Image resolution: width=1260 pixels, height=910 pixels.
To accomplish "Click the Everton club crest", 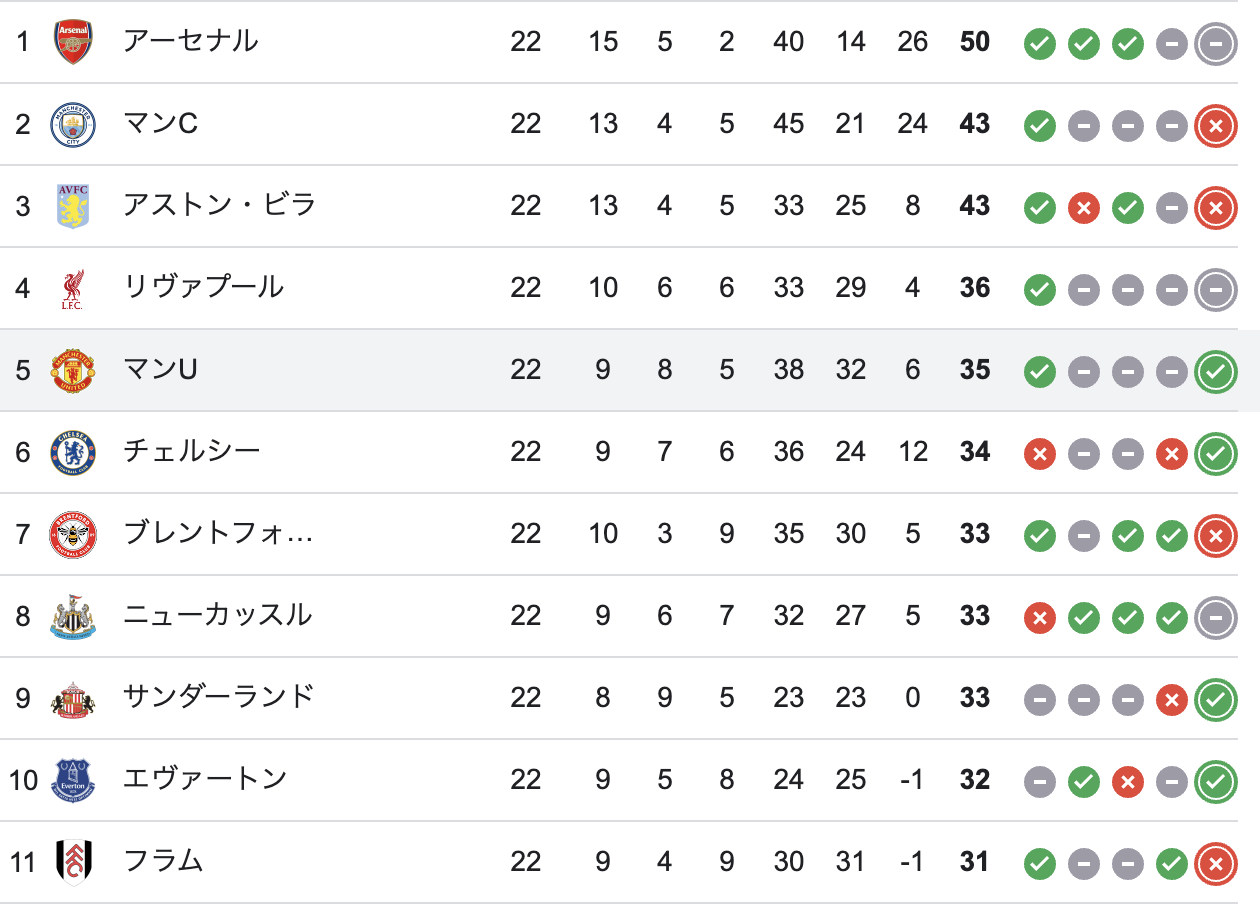I will pos(73,780).
